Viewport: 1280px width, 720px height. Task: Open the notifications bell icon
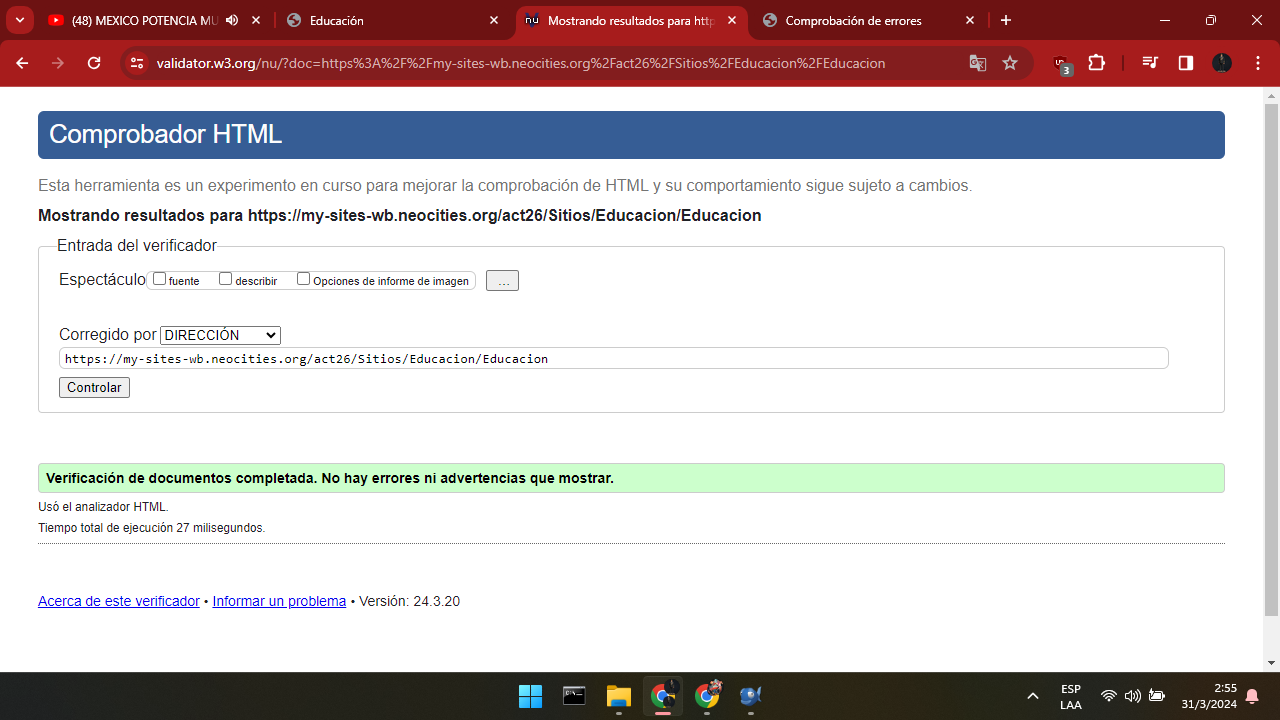pyautogui.click(x=1251, y=697)
